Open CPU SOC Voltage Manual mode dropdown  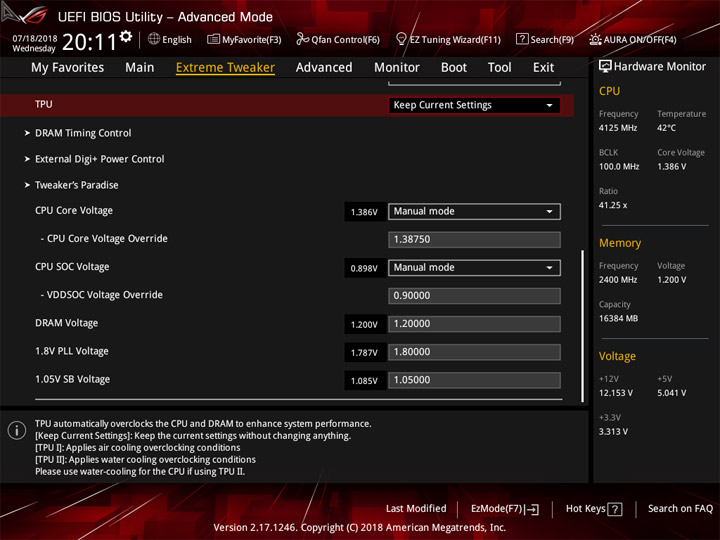[474, 268]
